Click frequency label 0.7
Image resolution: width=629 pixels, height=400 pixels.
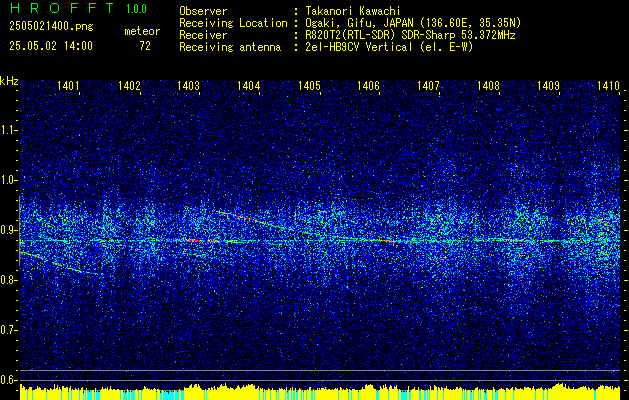tap(9, 330)
